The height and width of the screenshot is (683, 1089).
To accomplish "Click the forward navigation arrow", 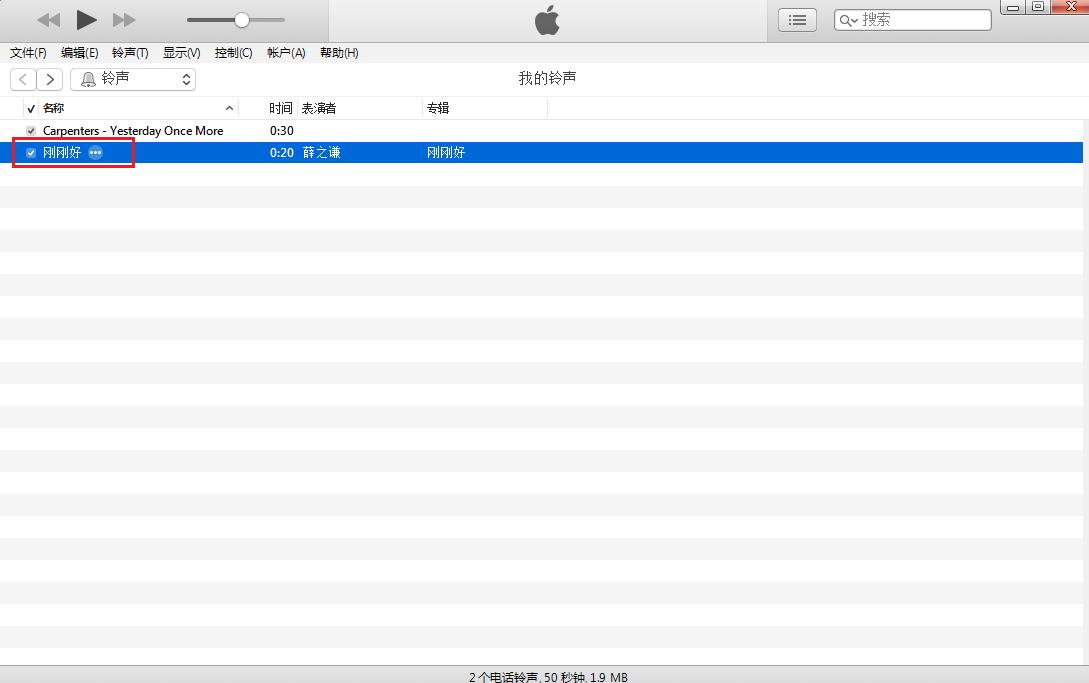I will [x=49, y=79].
